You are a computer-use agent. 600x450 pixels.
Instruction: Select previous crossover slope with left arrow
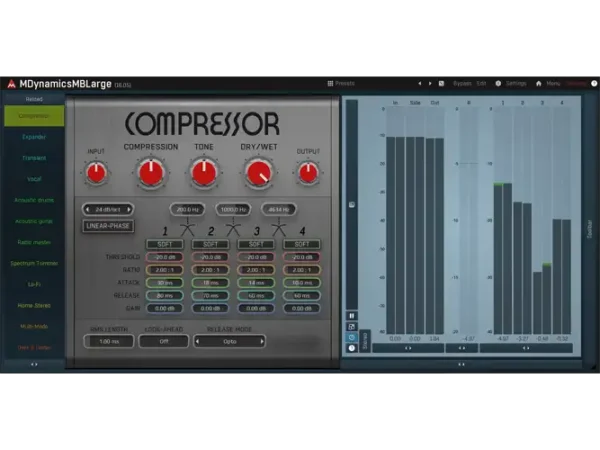click(87, 209)
